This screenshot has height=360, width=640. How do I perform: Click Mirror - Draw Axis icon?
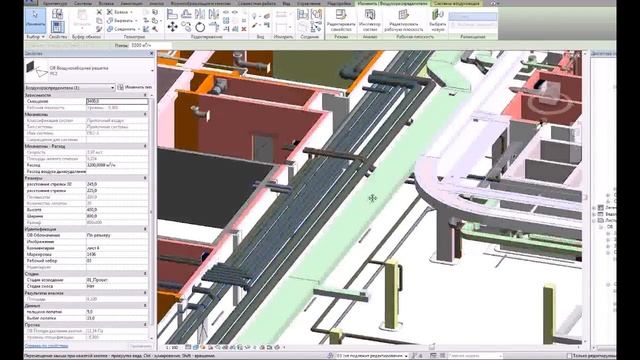[214, 14]
